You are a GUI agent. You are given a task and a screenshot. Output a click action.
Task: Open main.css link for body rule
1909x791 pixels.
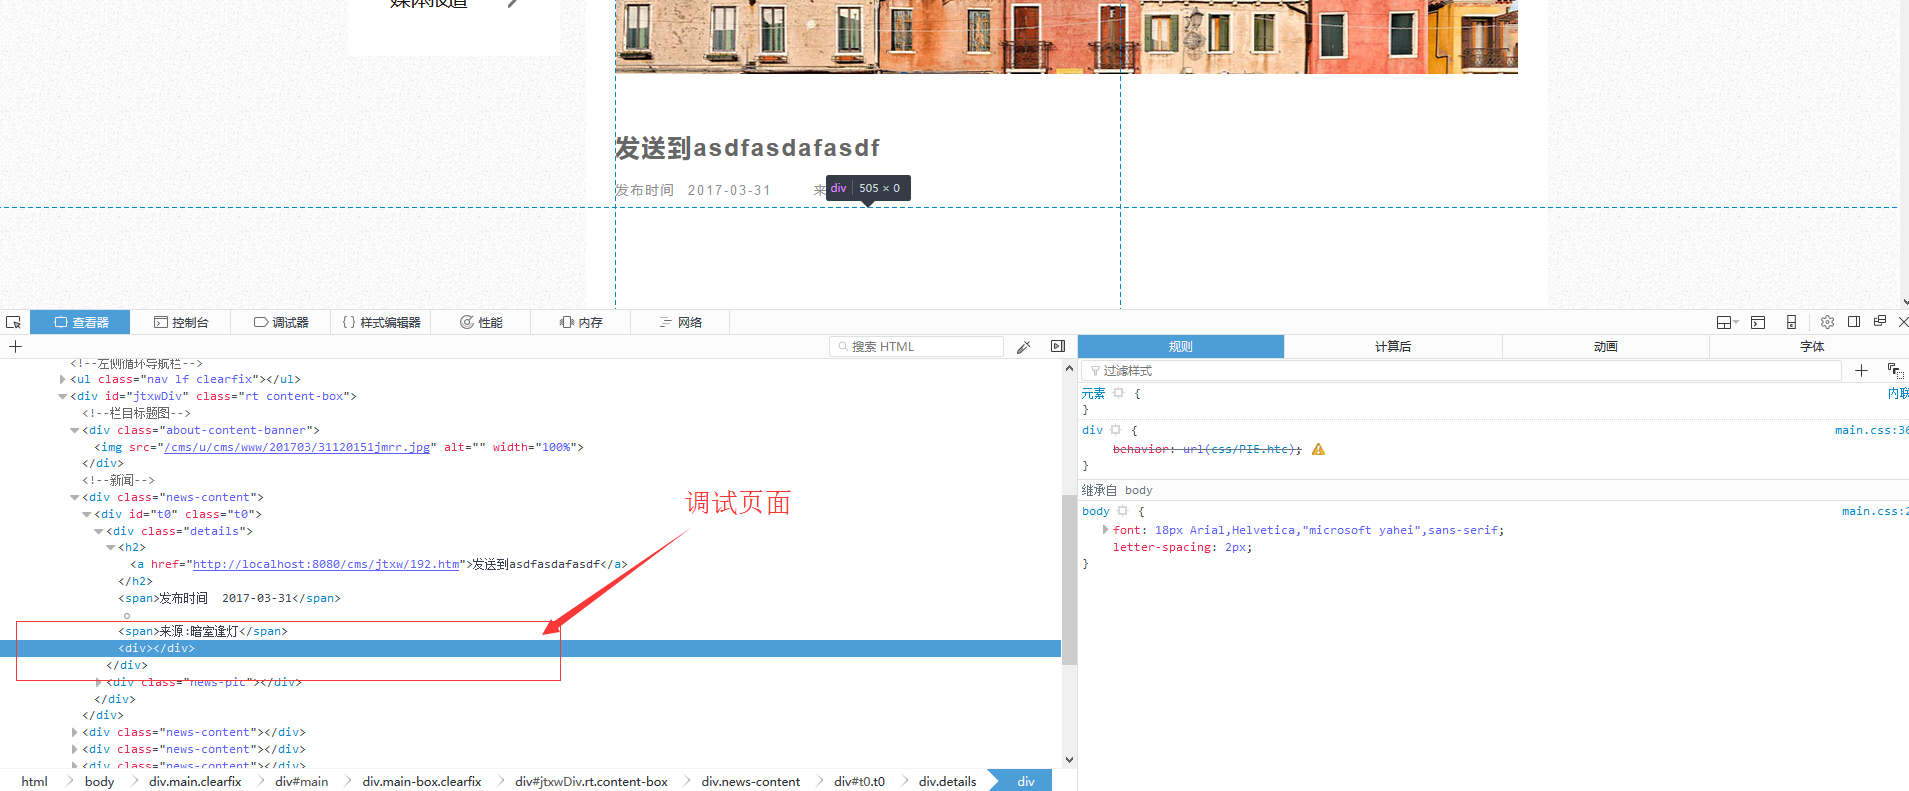point(1875,511)
